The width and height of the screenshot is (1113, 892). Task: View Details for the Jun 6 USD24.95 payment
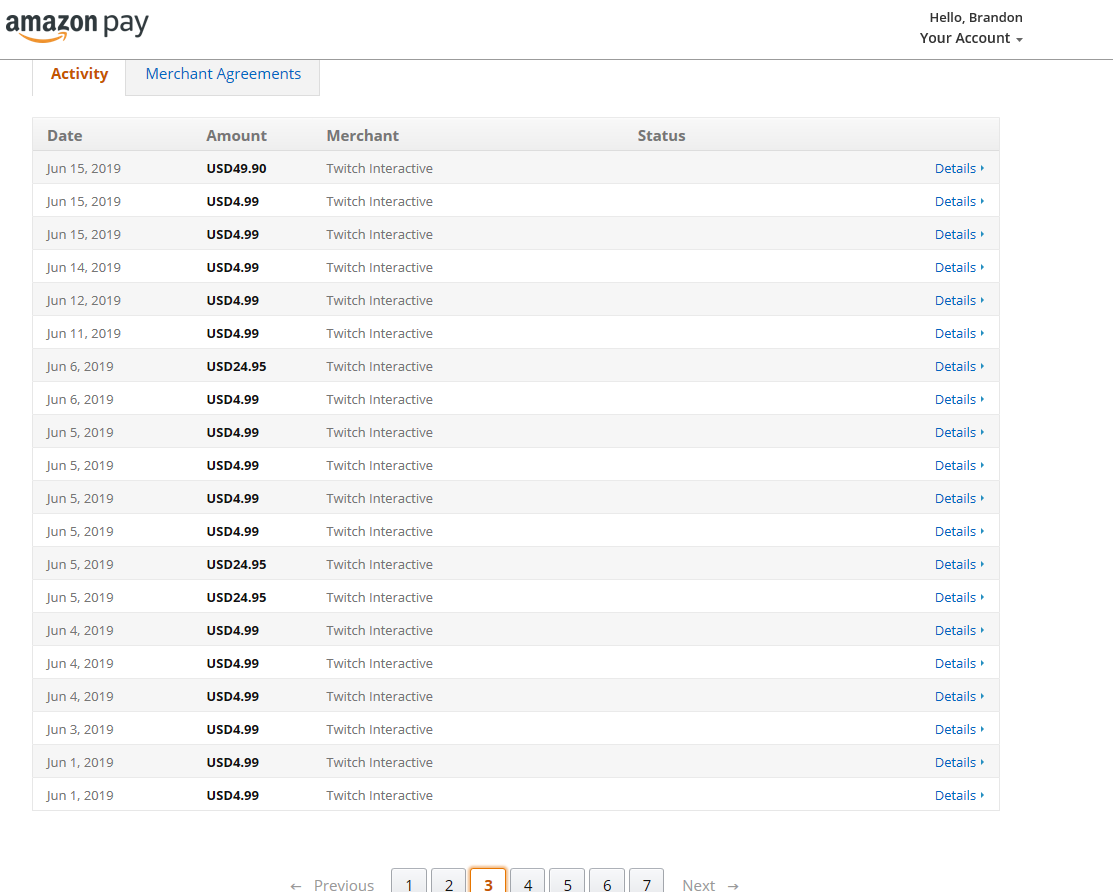959,366
